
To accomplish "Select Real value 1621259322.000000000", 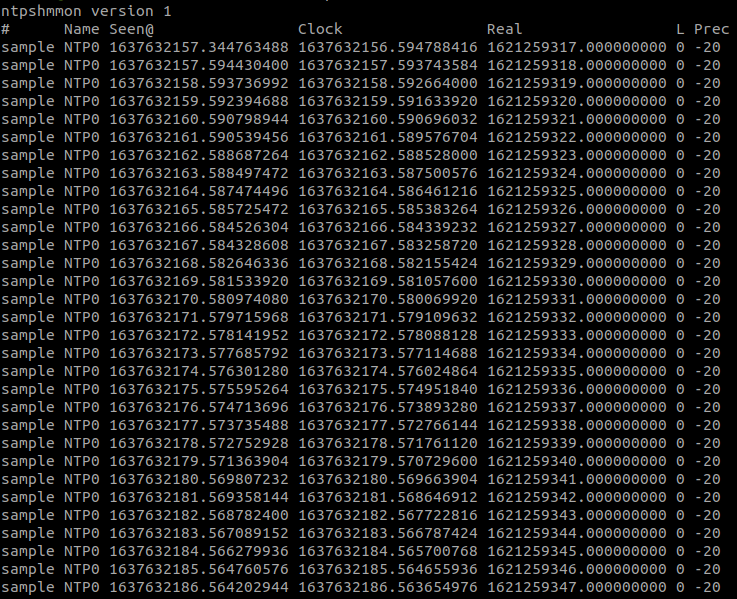I will pos(577,137).
